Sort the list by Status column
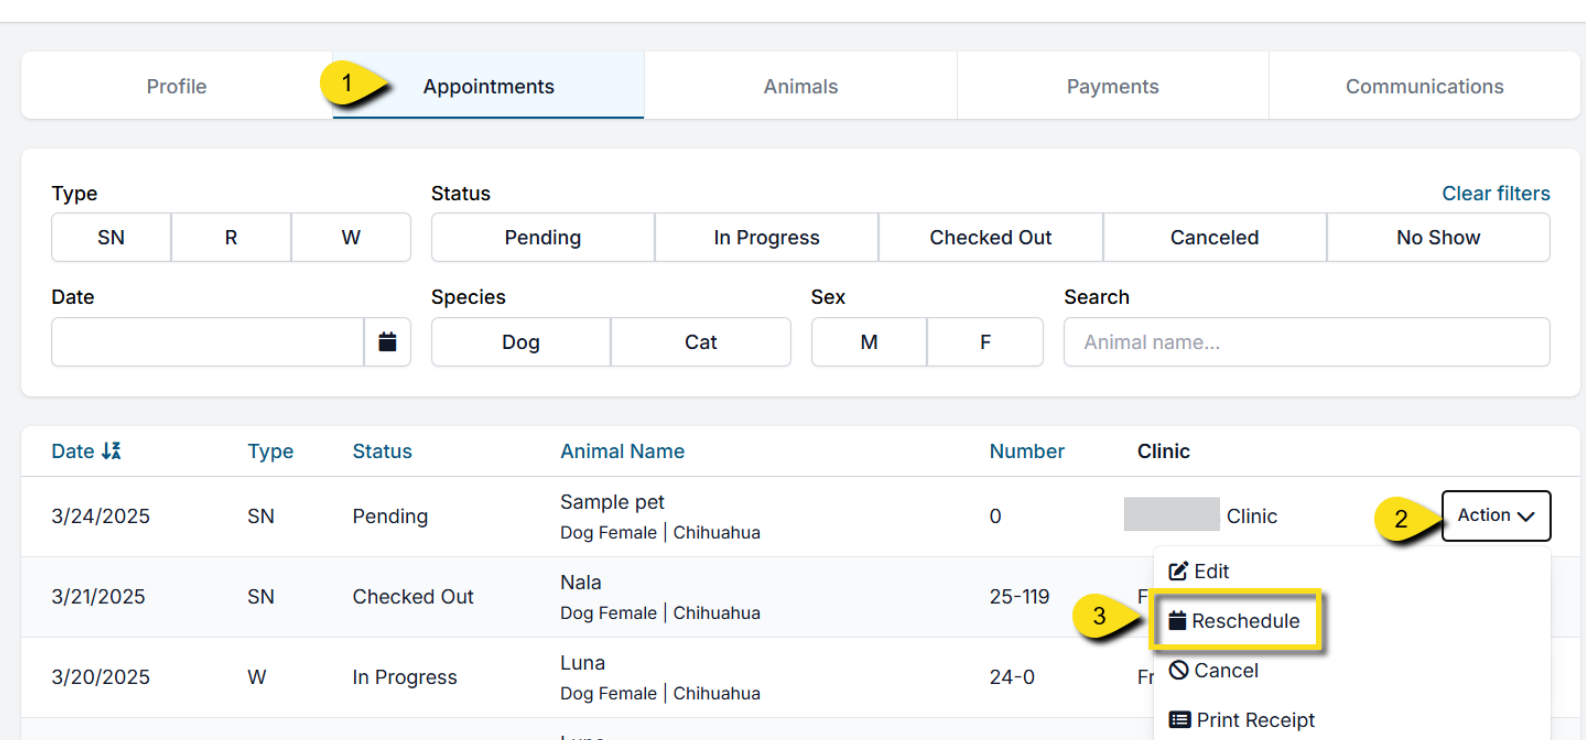Image resolution: width=1586 pixels, height=740 pixels. [382, 451]
